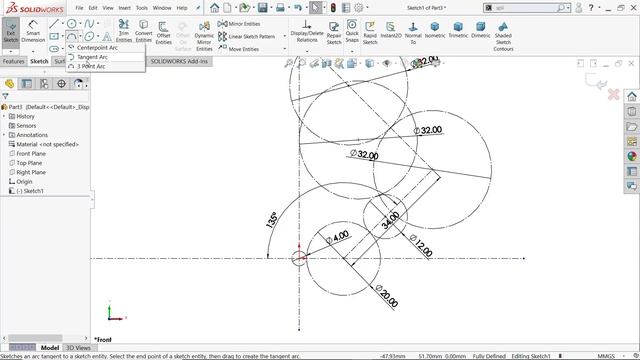Expand the Spline tool dropdown arrow
This screenshot has width=640, height=360.
98,24
